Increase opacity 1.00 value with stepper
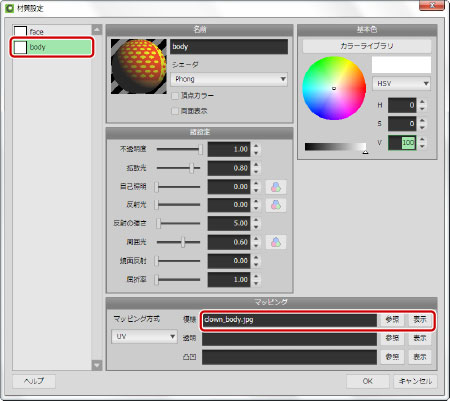Viewport: 450px width, 401px height. tap(256, 146)
